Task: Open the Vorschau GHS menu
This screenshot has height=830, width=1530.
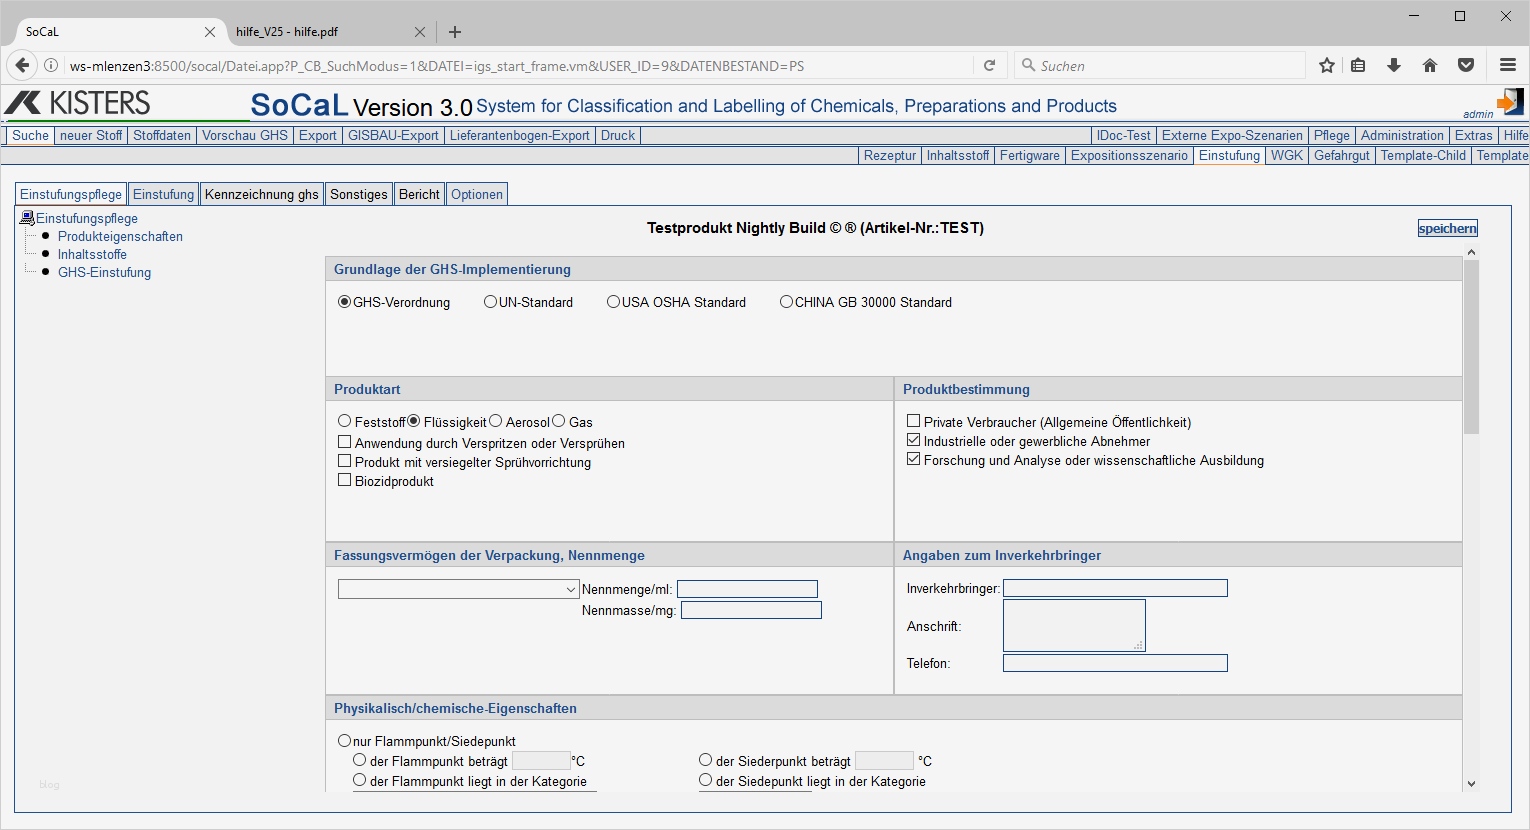Action: click(x=245, y=135)
